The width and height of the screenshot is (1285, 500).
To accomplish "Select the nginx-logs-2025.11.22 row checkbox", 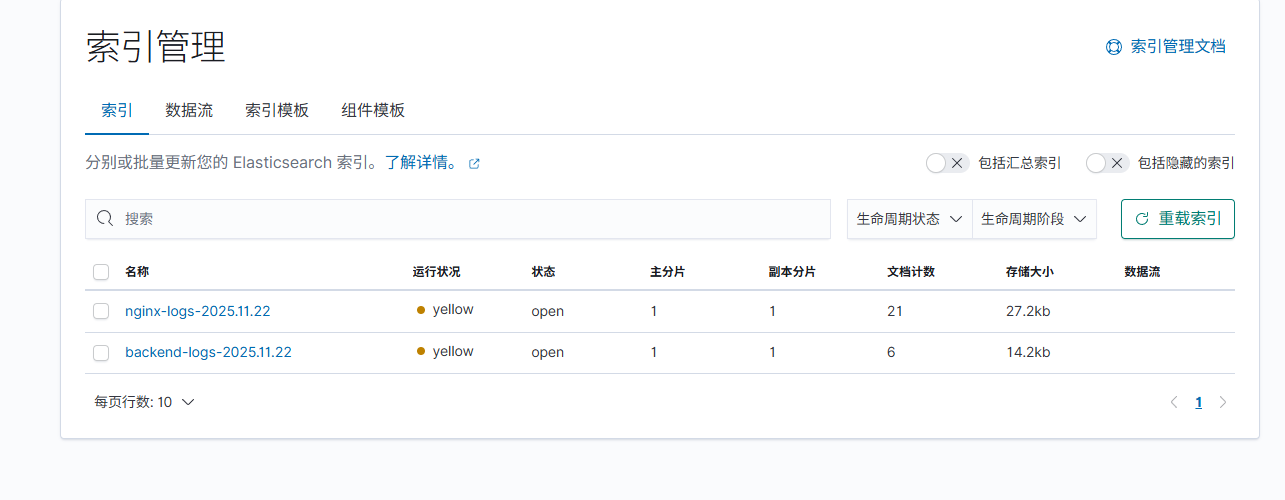I will [x=101, y=311].
